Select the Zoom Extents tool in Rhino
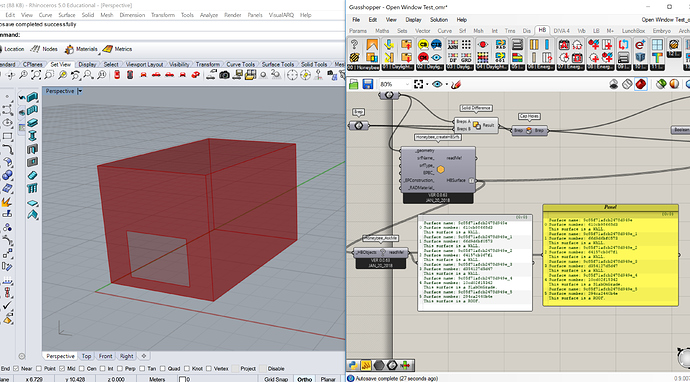 point(36,75)
